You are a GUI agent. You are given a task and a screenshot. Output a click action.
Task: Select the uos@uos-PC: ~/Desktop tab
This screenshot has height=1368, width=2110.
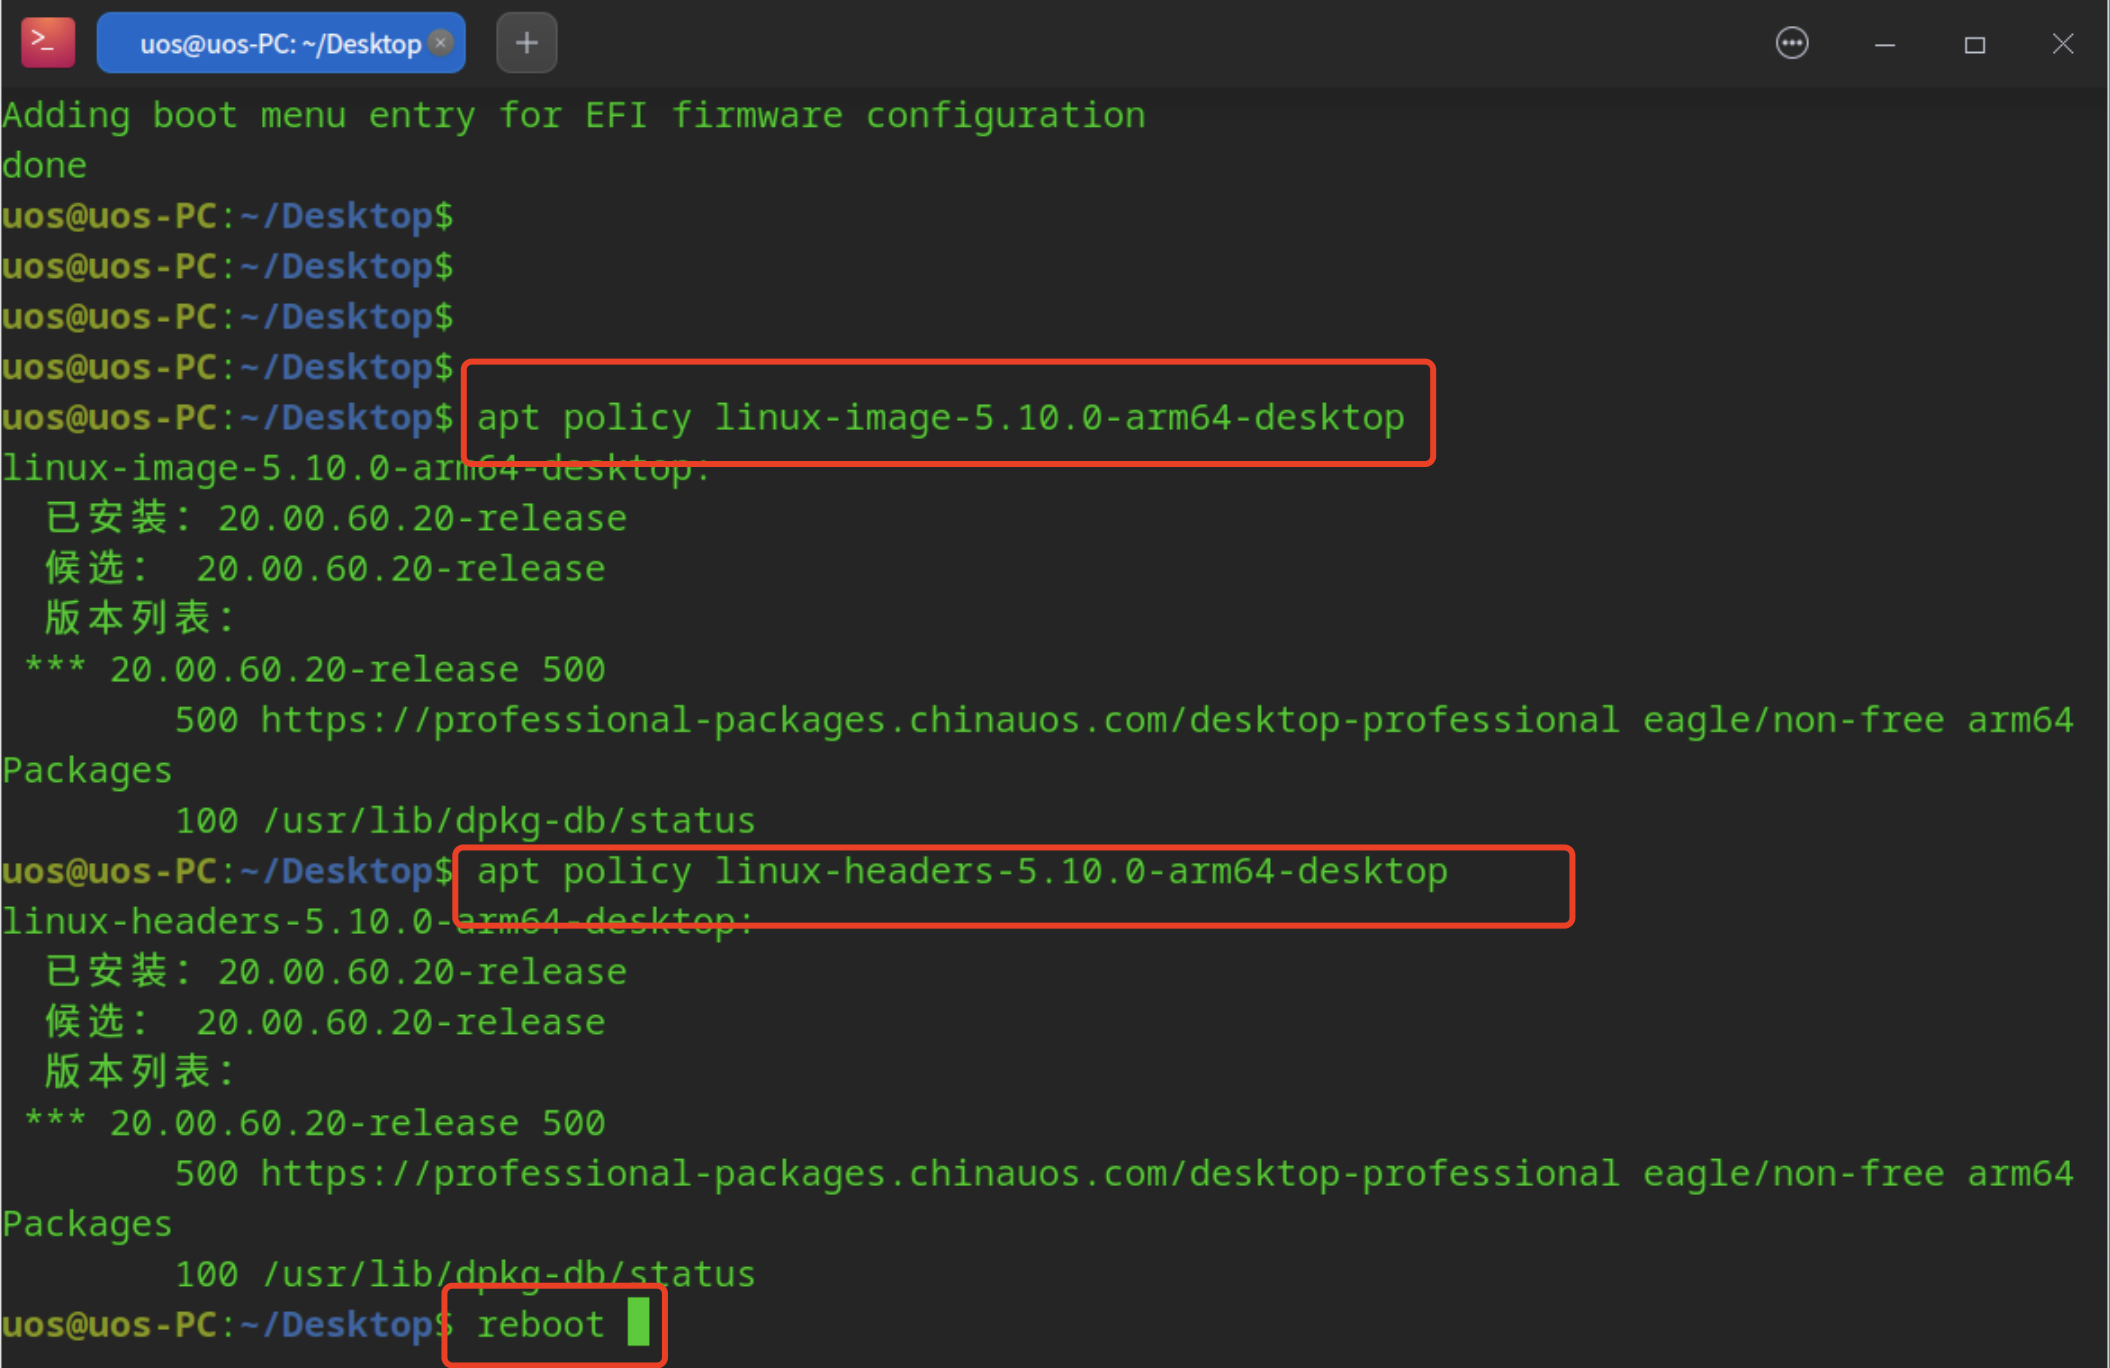pyautogui.click(x=280, y=43)
